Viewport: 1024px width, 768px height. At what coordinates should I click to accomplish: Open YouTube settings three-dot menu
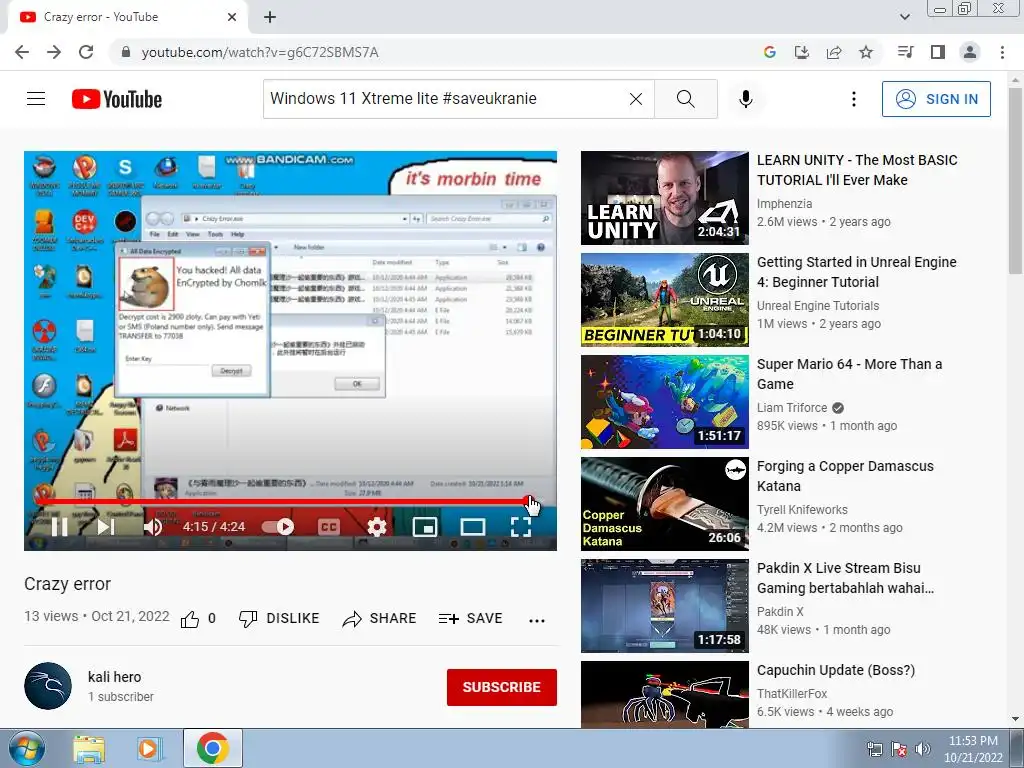click(x=854, y=99)
